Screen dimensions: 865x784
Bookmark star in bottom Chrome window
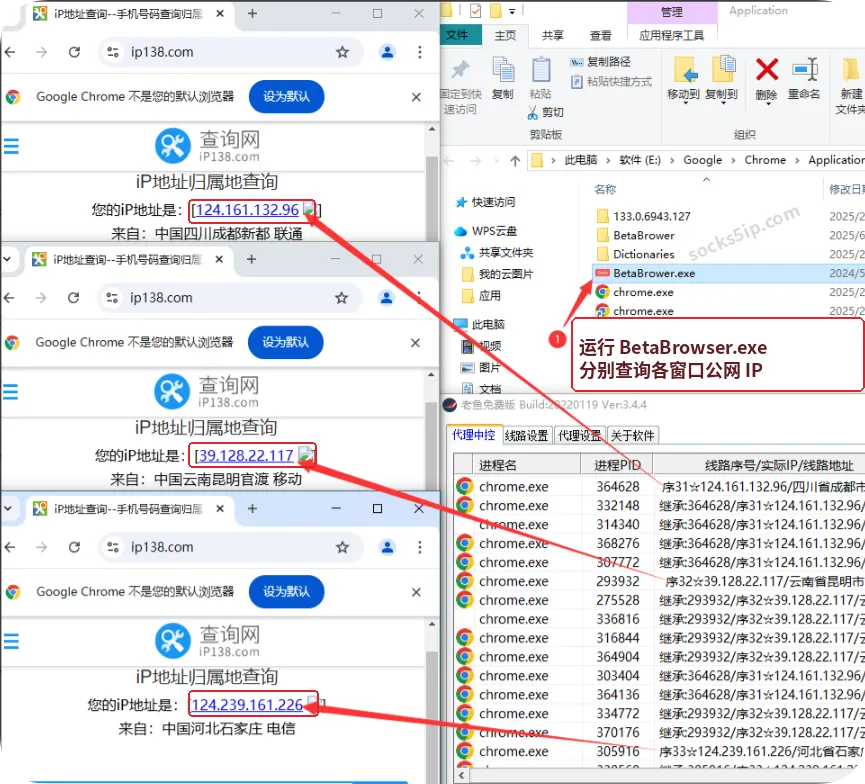343,547
